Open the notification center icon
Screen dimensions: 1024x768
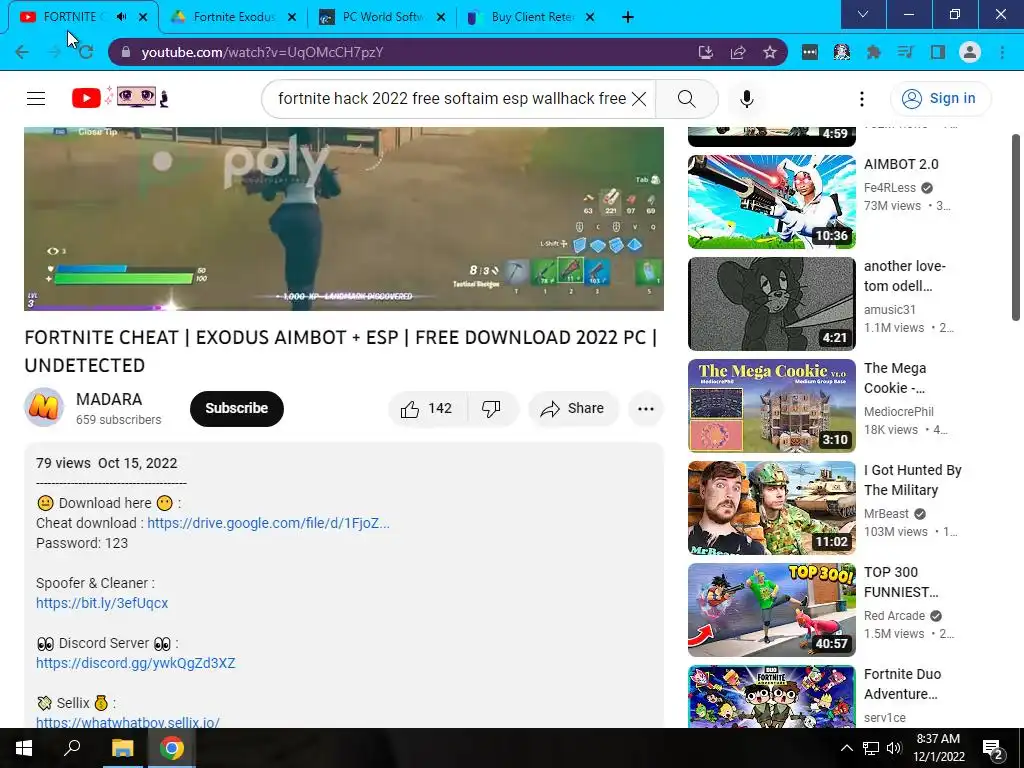click(x=993, y=749)
